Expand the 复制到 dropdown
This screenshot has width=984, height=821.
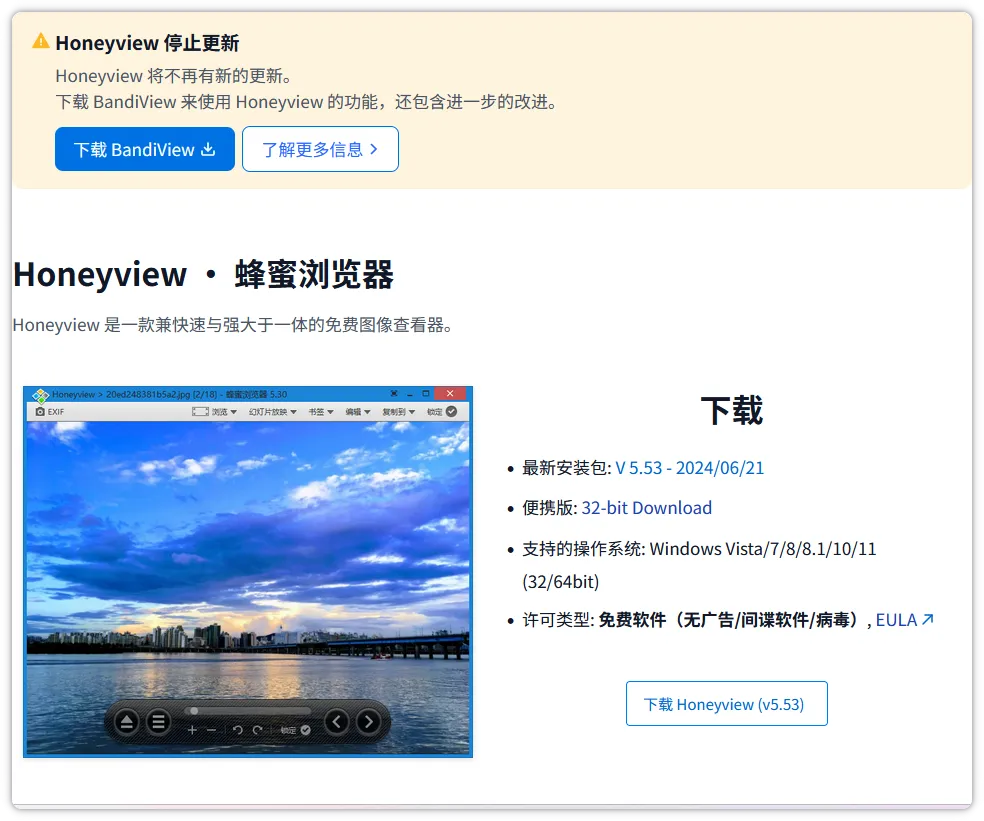coord(398,412)
